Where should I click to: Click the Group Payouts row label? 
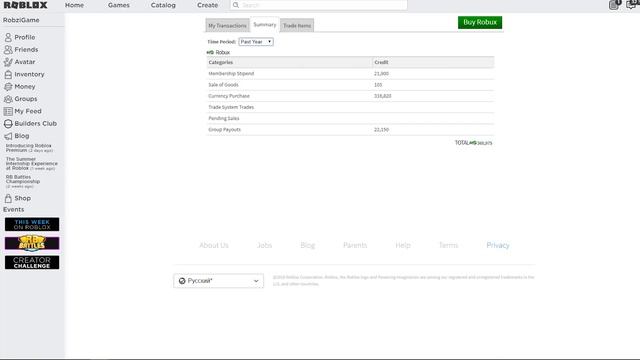click(x=224, y=129)
